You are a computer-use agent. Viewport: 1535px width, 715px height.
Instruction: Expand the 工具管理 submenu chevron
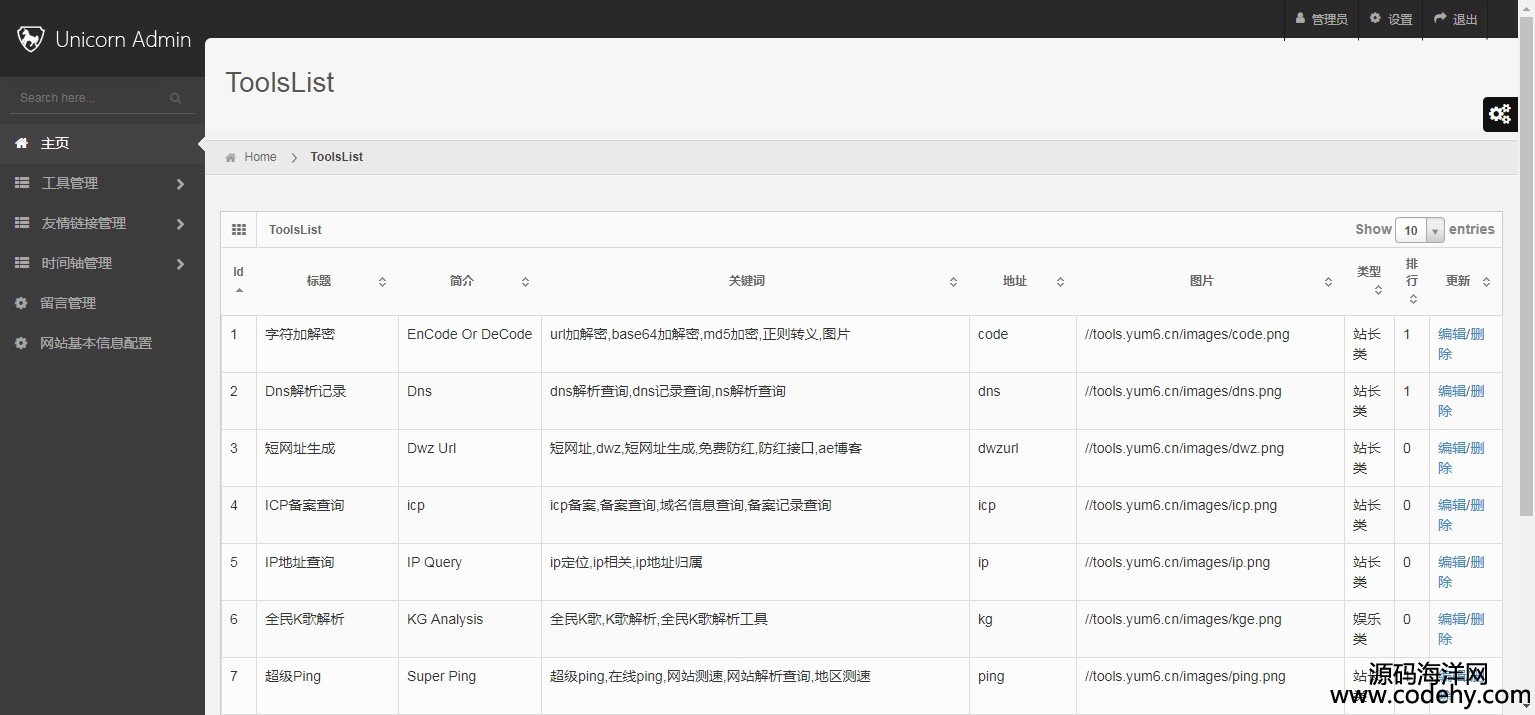pos(180,184)
